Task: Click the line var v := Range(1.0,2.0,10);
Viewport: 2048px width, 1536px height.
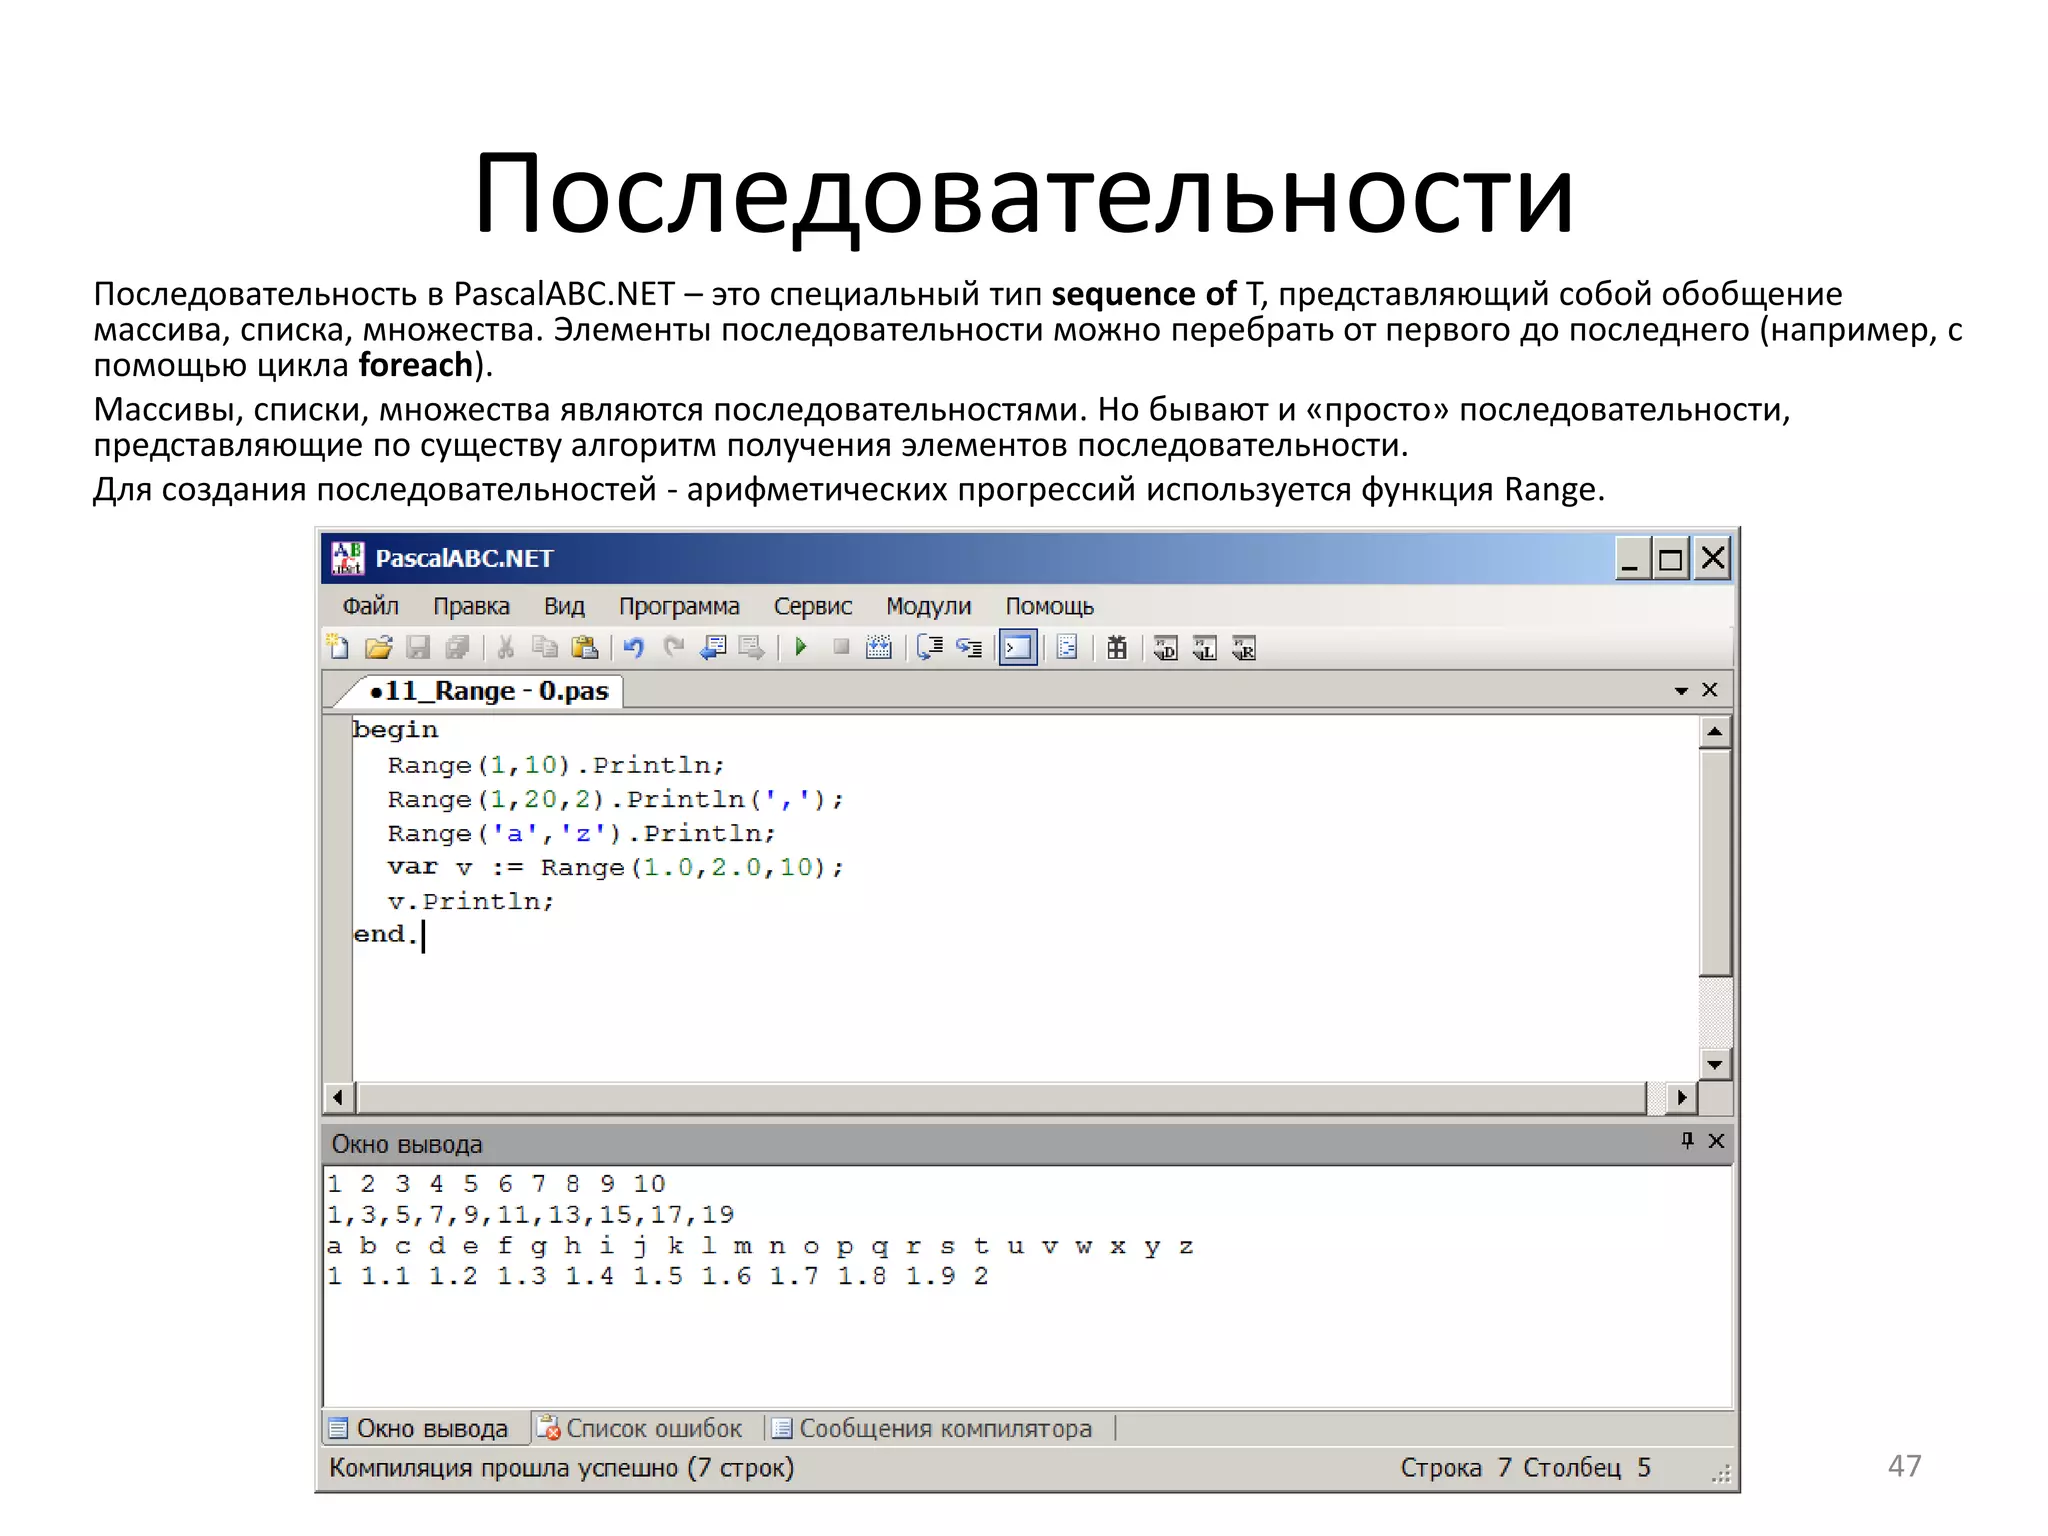Action: pyautogui.click(x=616, y=868)
